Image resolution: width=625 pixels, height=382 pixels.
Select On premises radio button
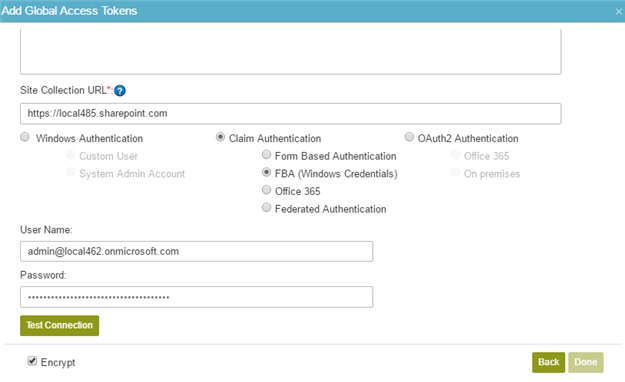(x=455, y=172)
